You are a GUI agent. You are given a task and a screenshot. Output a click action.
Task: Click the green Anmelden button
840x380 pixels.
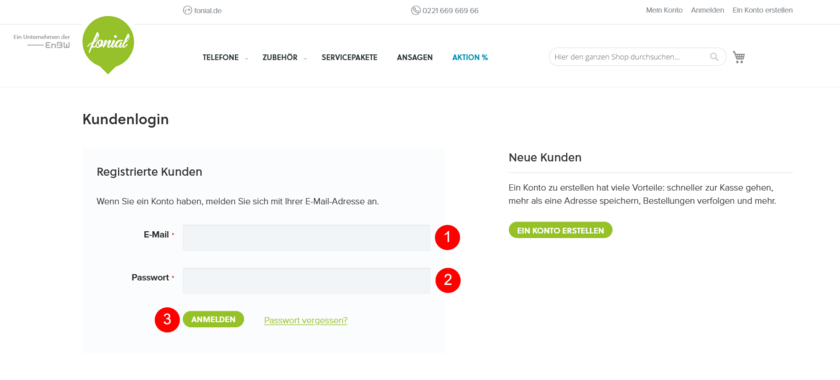click(213, 319)
